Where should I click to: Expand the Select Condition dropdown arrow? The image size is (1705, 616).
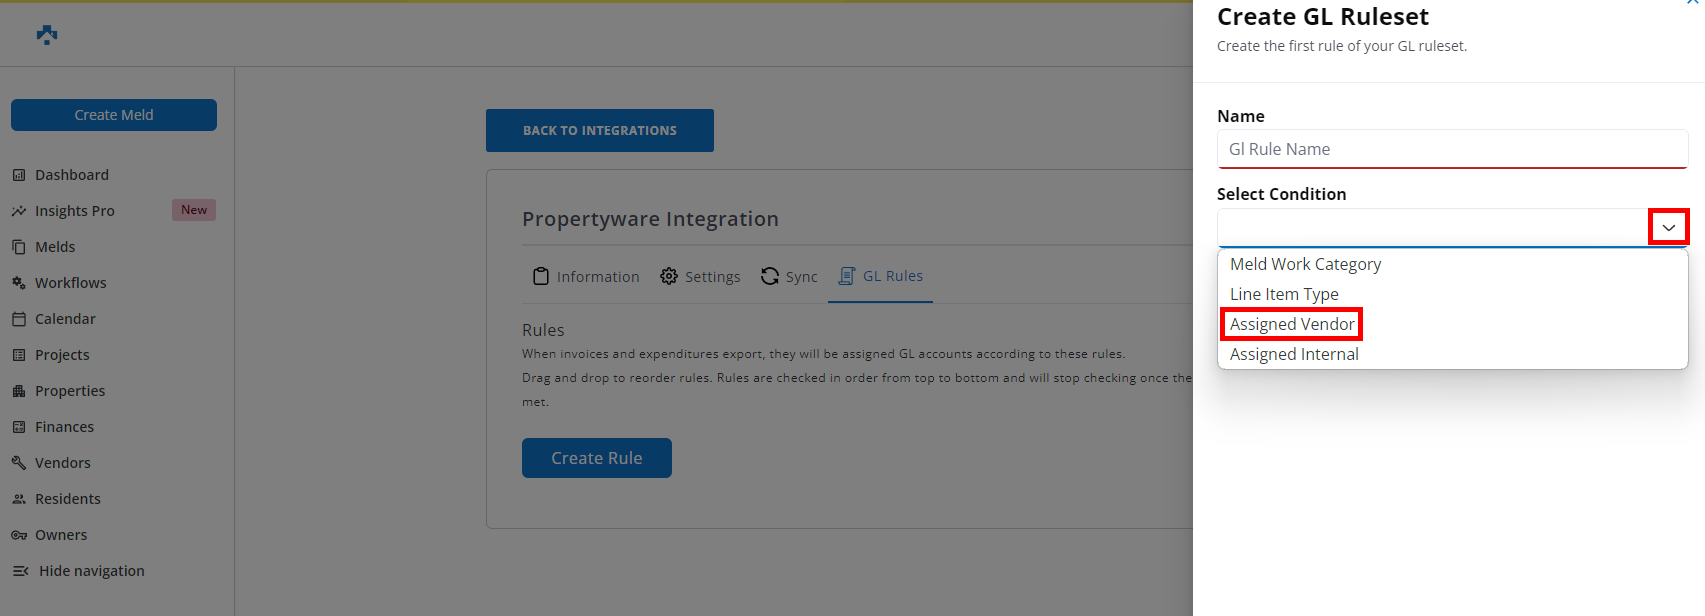pos(1668,227)
